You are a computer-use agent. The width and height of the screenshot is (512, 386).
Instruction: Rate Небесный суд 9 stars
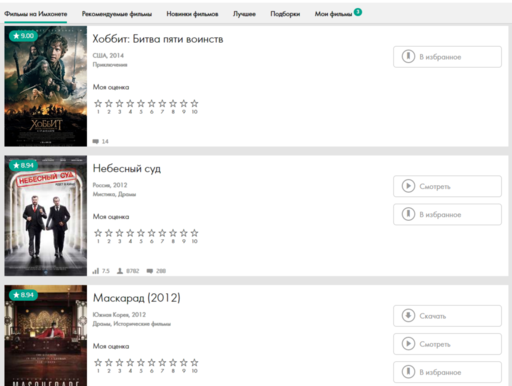pos(184,233)
